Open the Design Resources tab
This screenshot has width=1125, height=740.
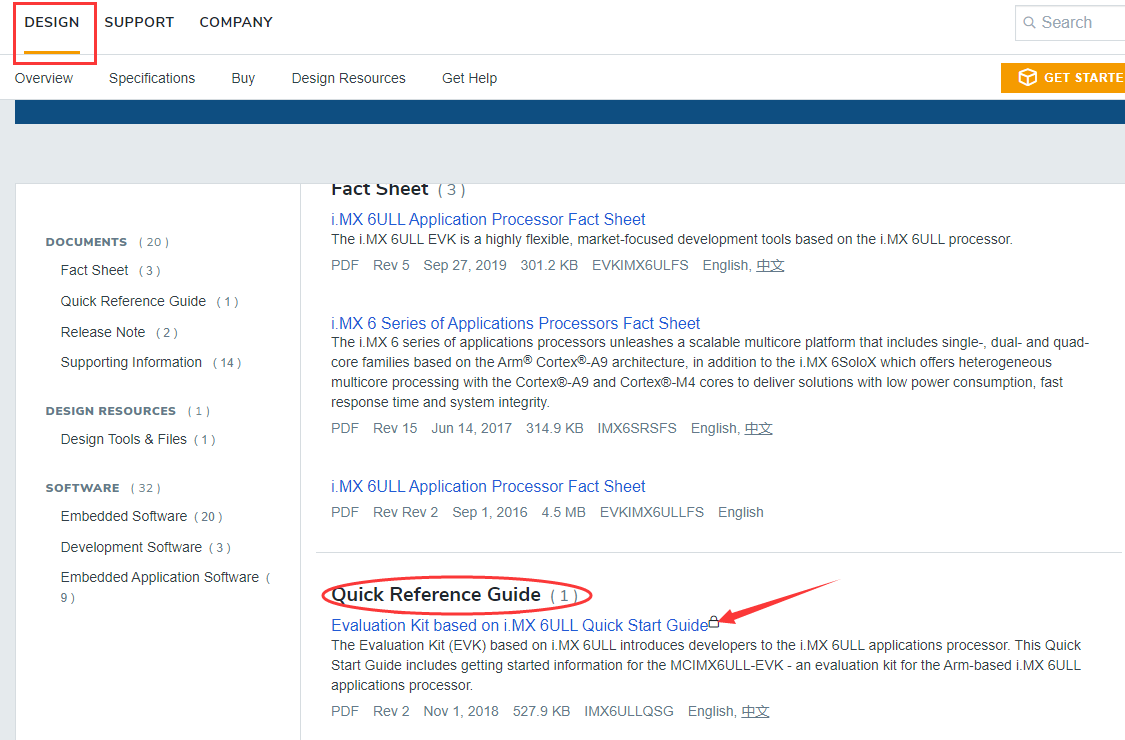[349, 78]
